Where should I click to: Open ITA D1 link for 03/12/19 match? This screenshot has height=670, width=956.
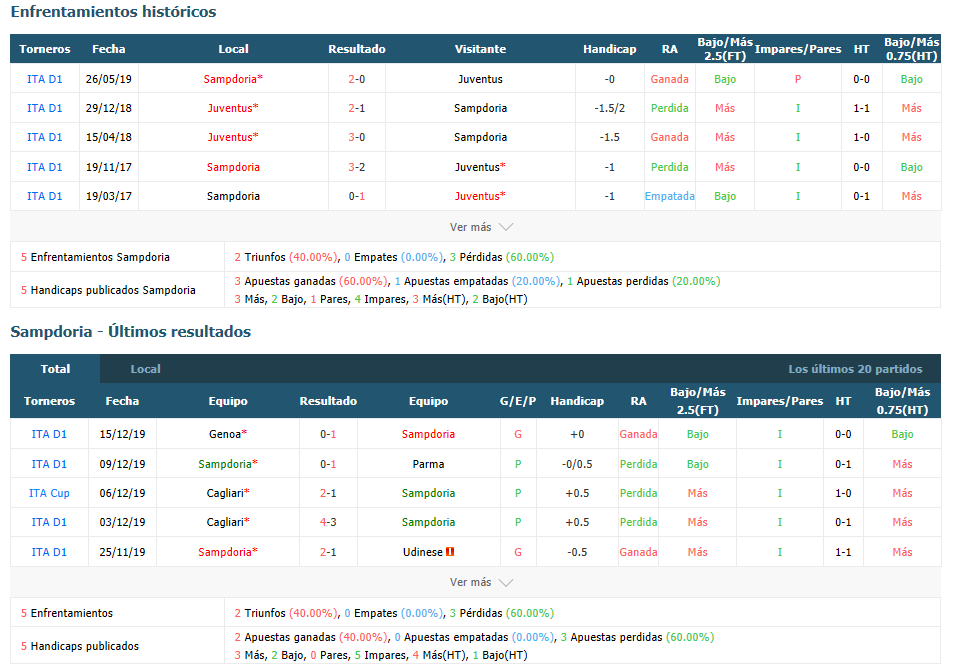coord(49,522)
